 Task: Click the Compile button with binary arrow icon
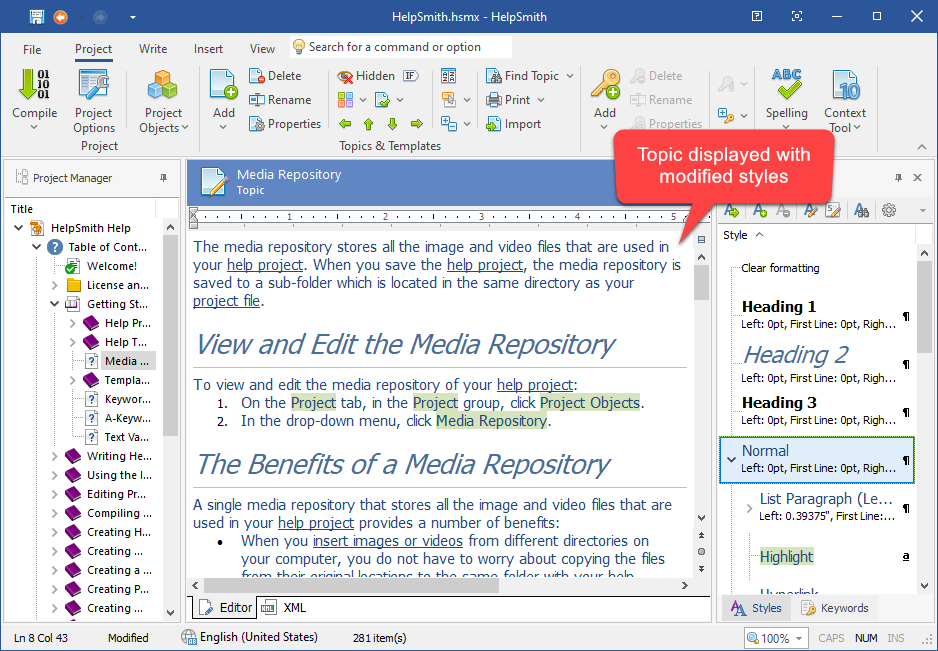[34, 99]
